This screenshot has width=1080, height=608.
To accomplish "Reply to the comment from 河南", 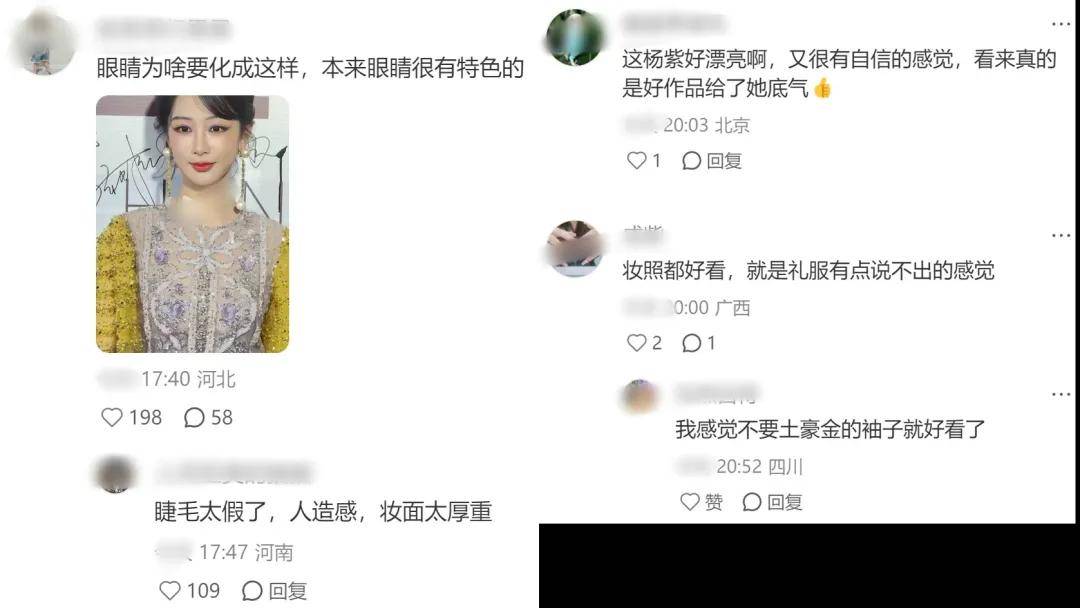I will [x=274, y=591].
